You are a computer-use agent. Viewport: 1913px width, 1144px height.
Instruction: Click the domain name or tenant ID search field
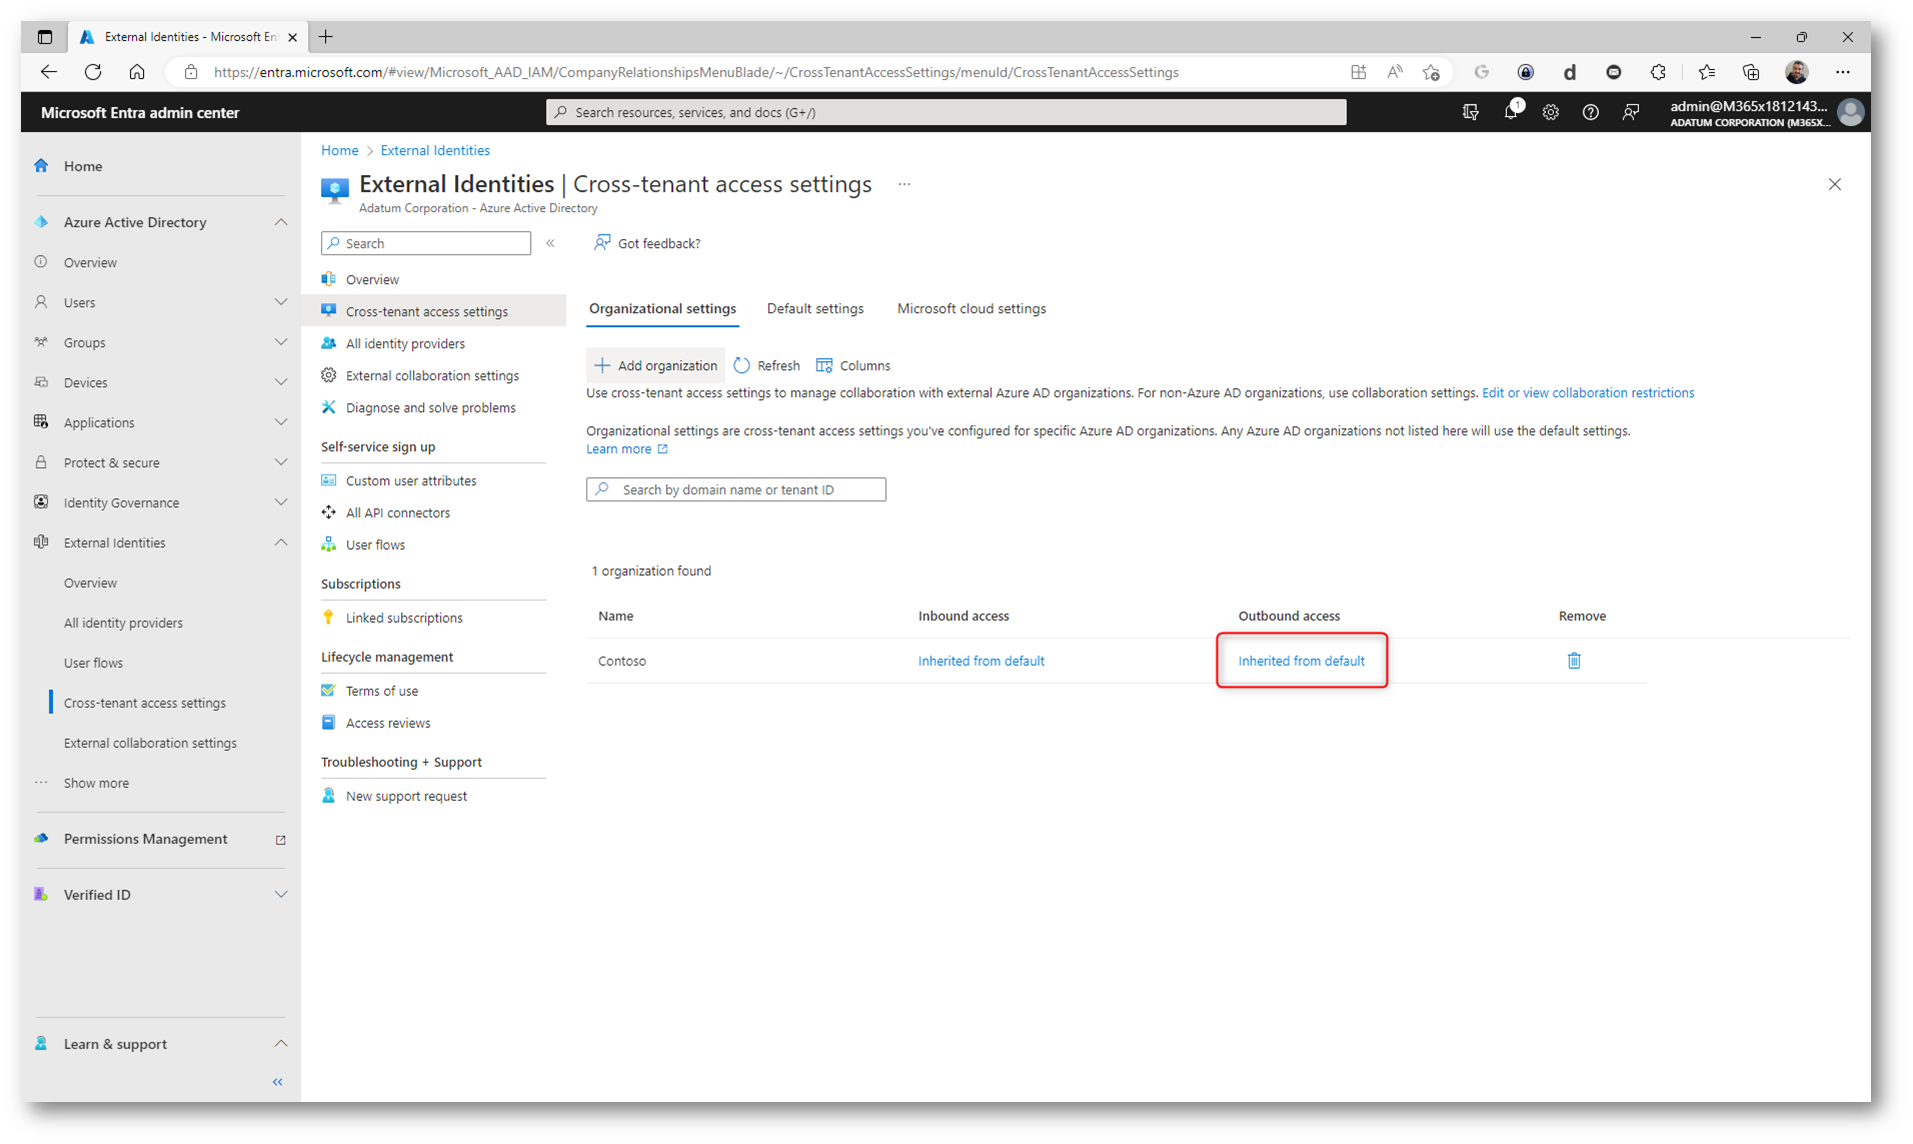coord(735,490)
